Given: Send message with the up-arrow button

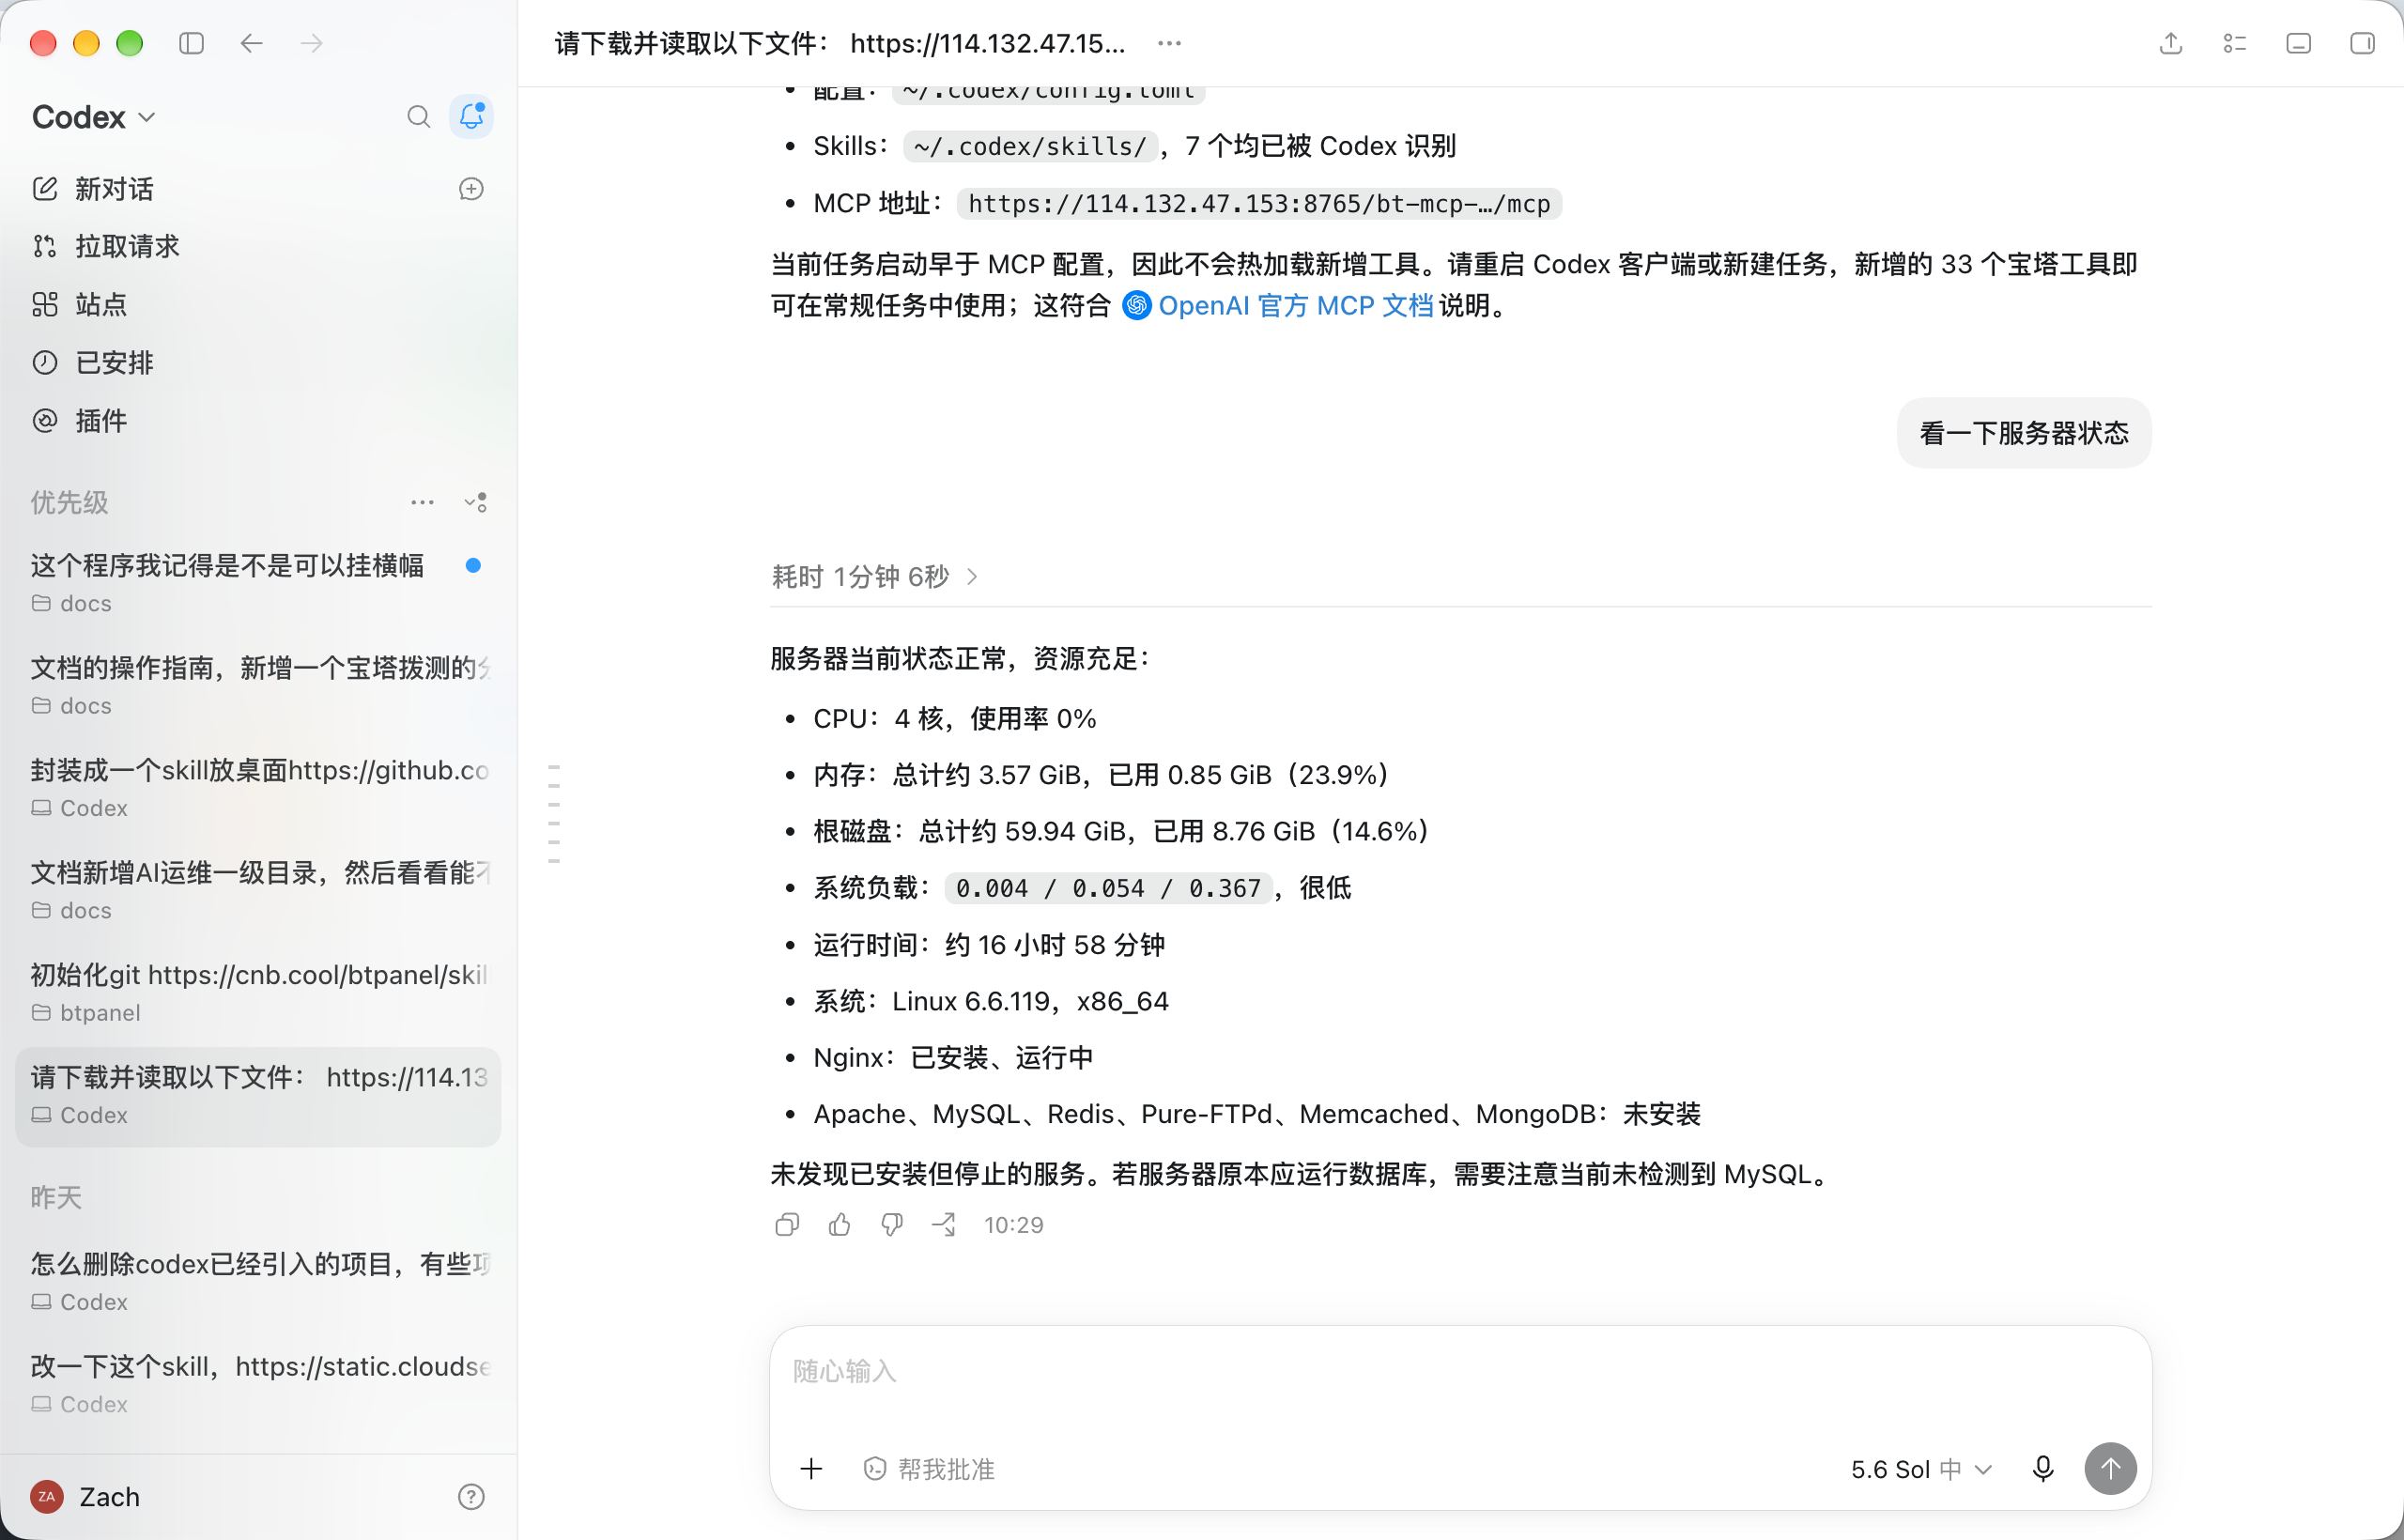Looking at the screenshot, I should tap(2110, 1468).
